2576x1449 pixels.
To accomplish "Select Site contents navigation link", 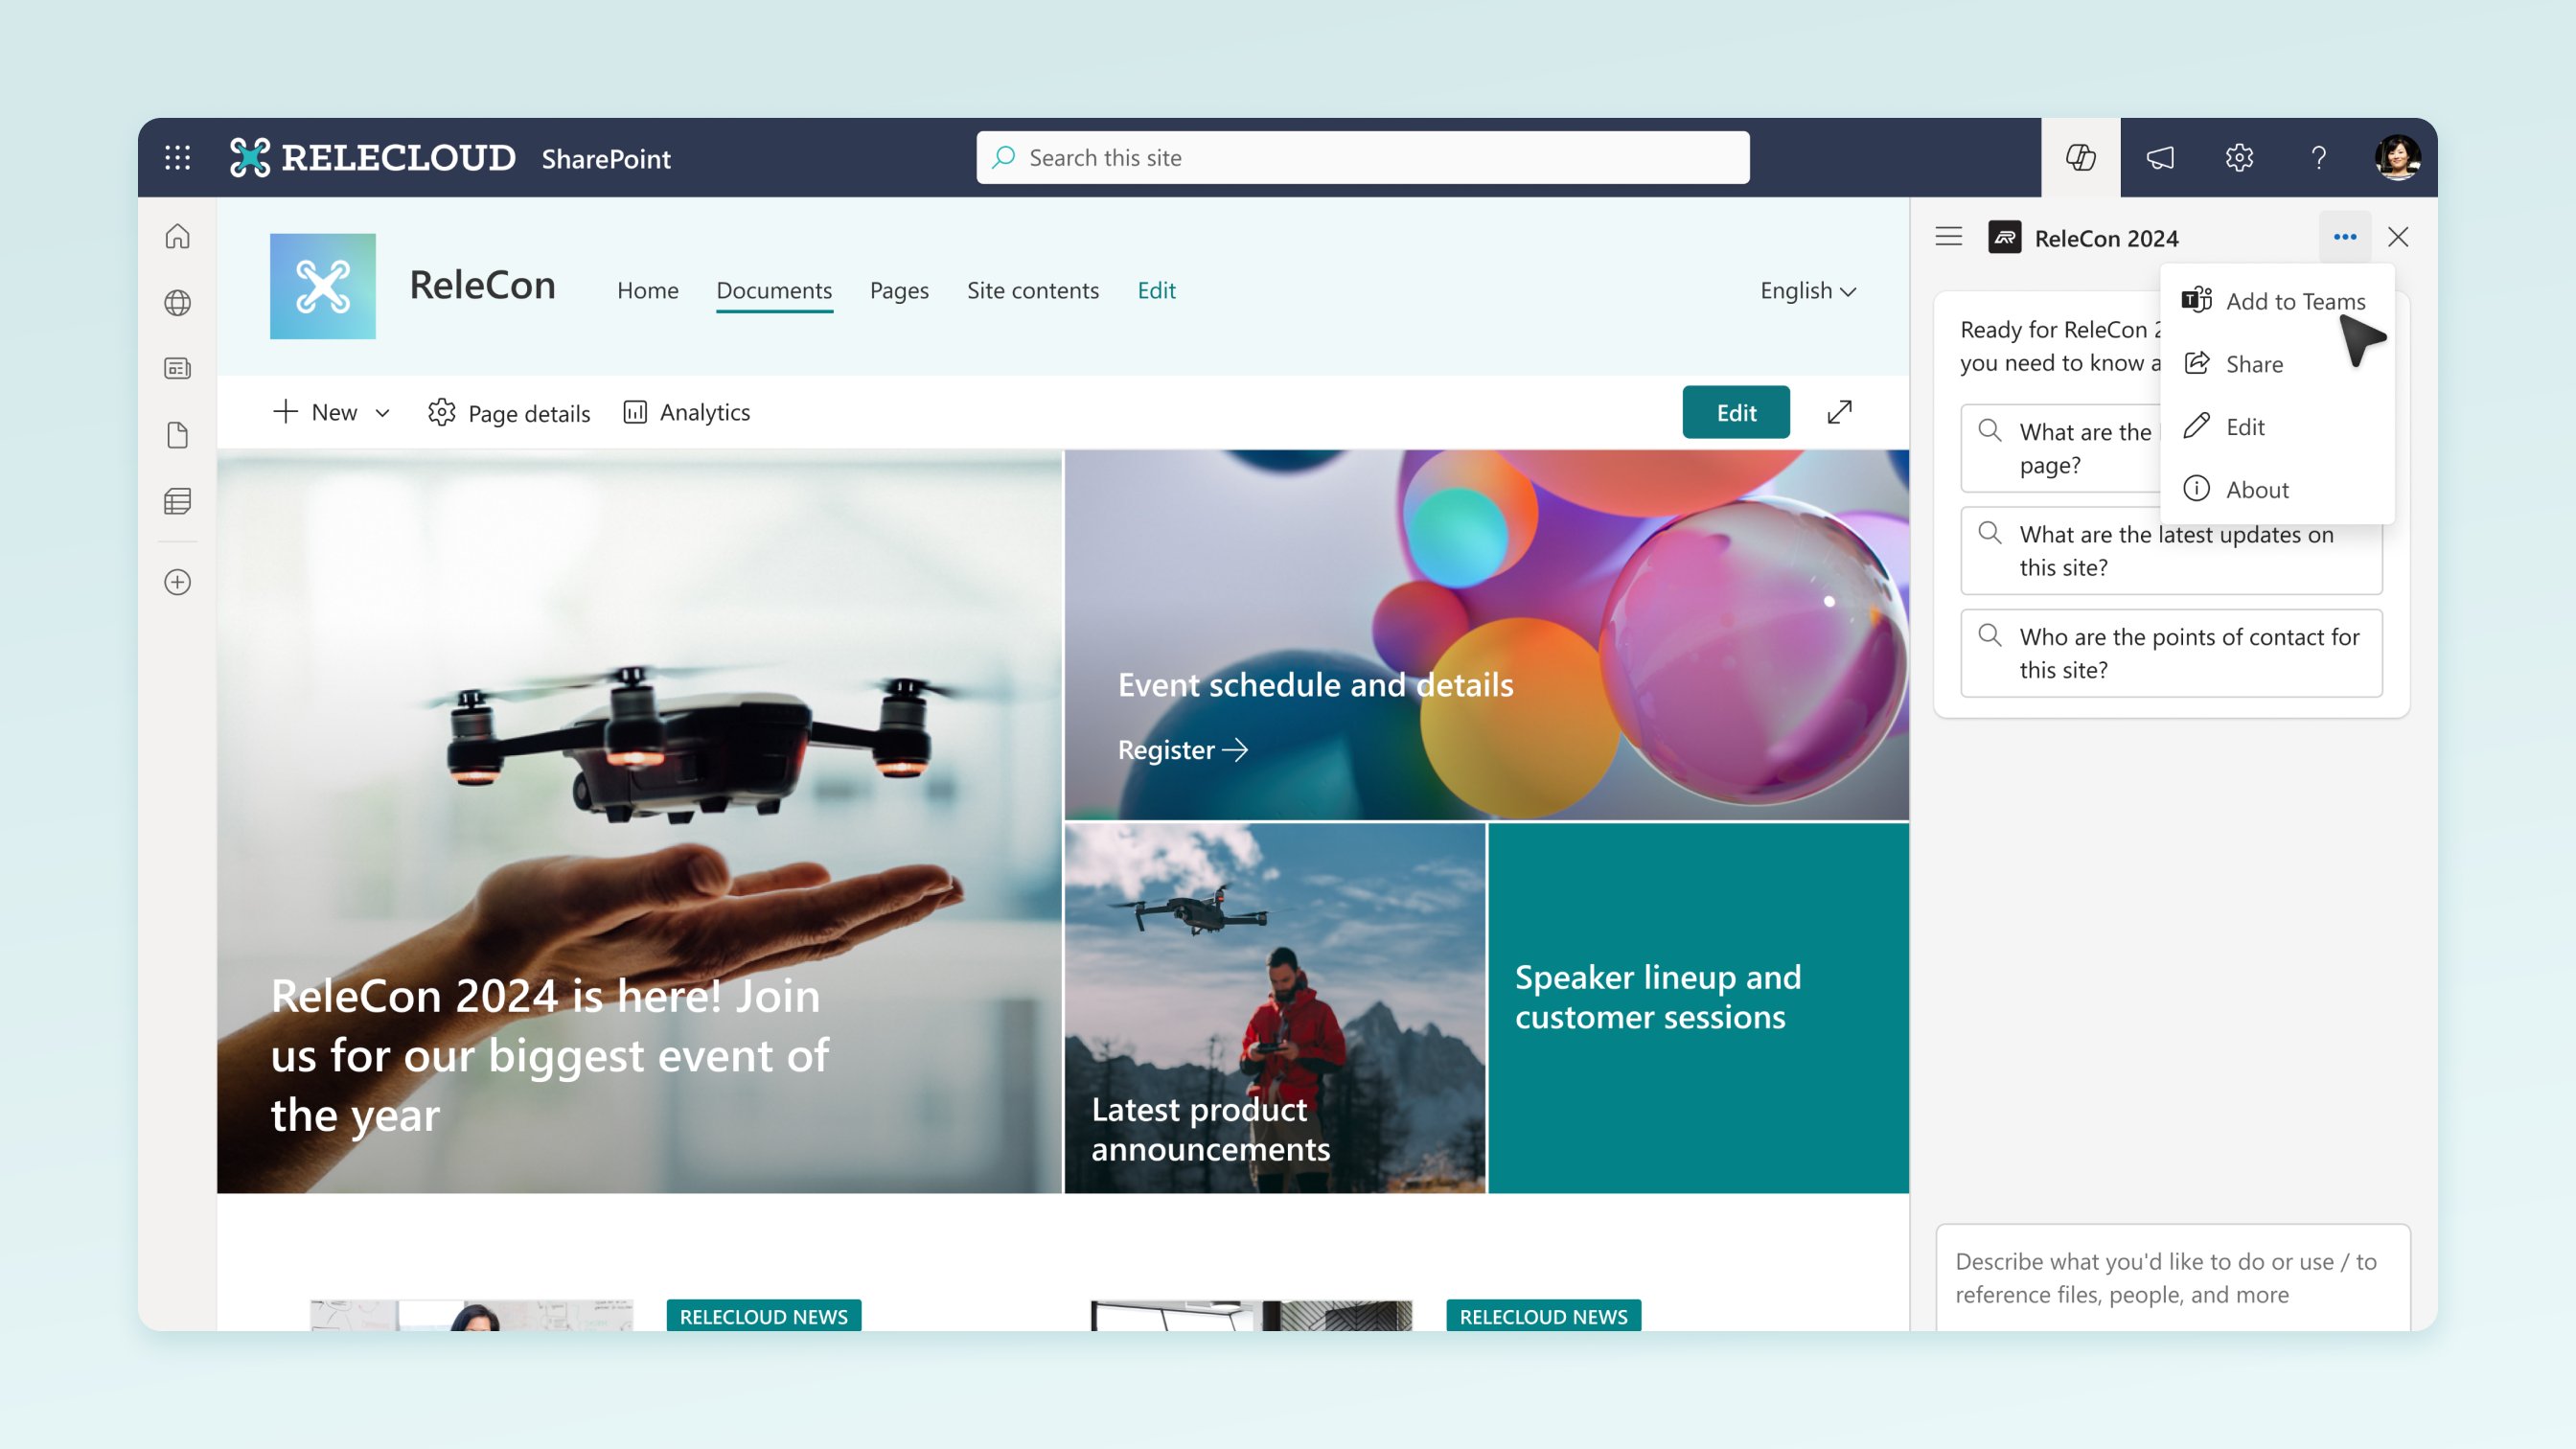I will click(1031, 288).
